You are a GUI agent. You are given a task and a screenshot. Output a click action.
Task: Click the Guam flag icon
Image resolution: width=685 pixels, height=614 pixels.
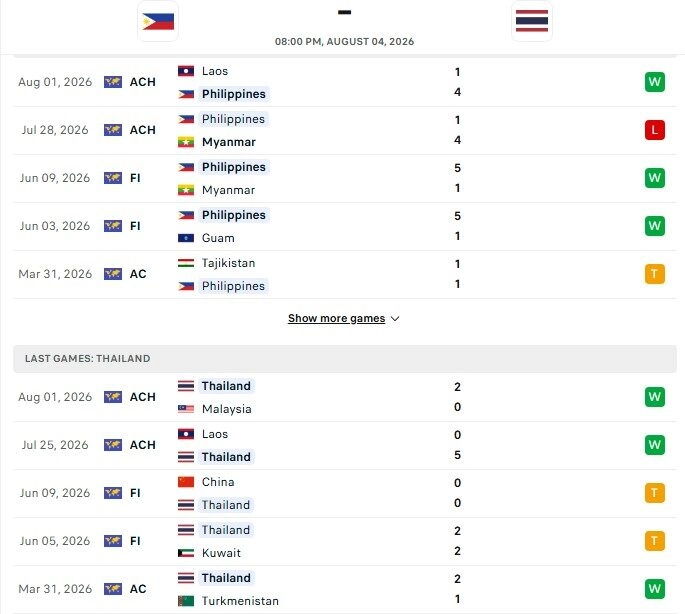(186, 238)
